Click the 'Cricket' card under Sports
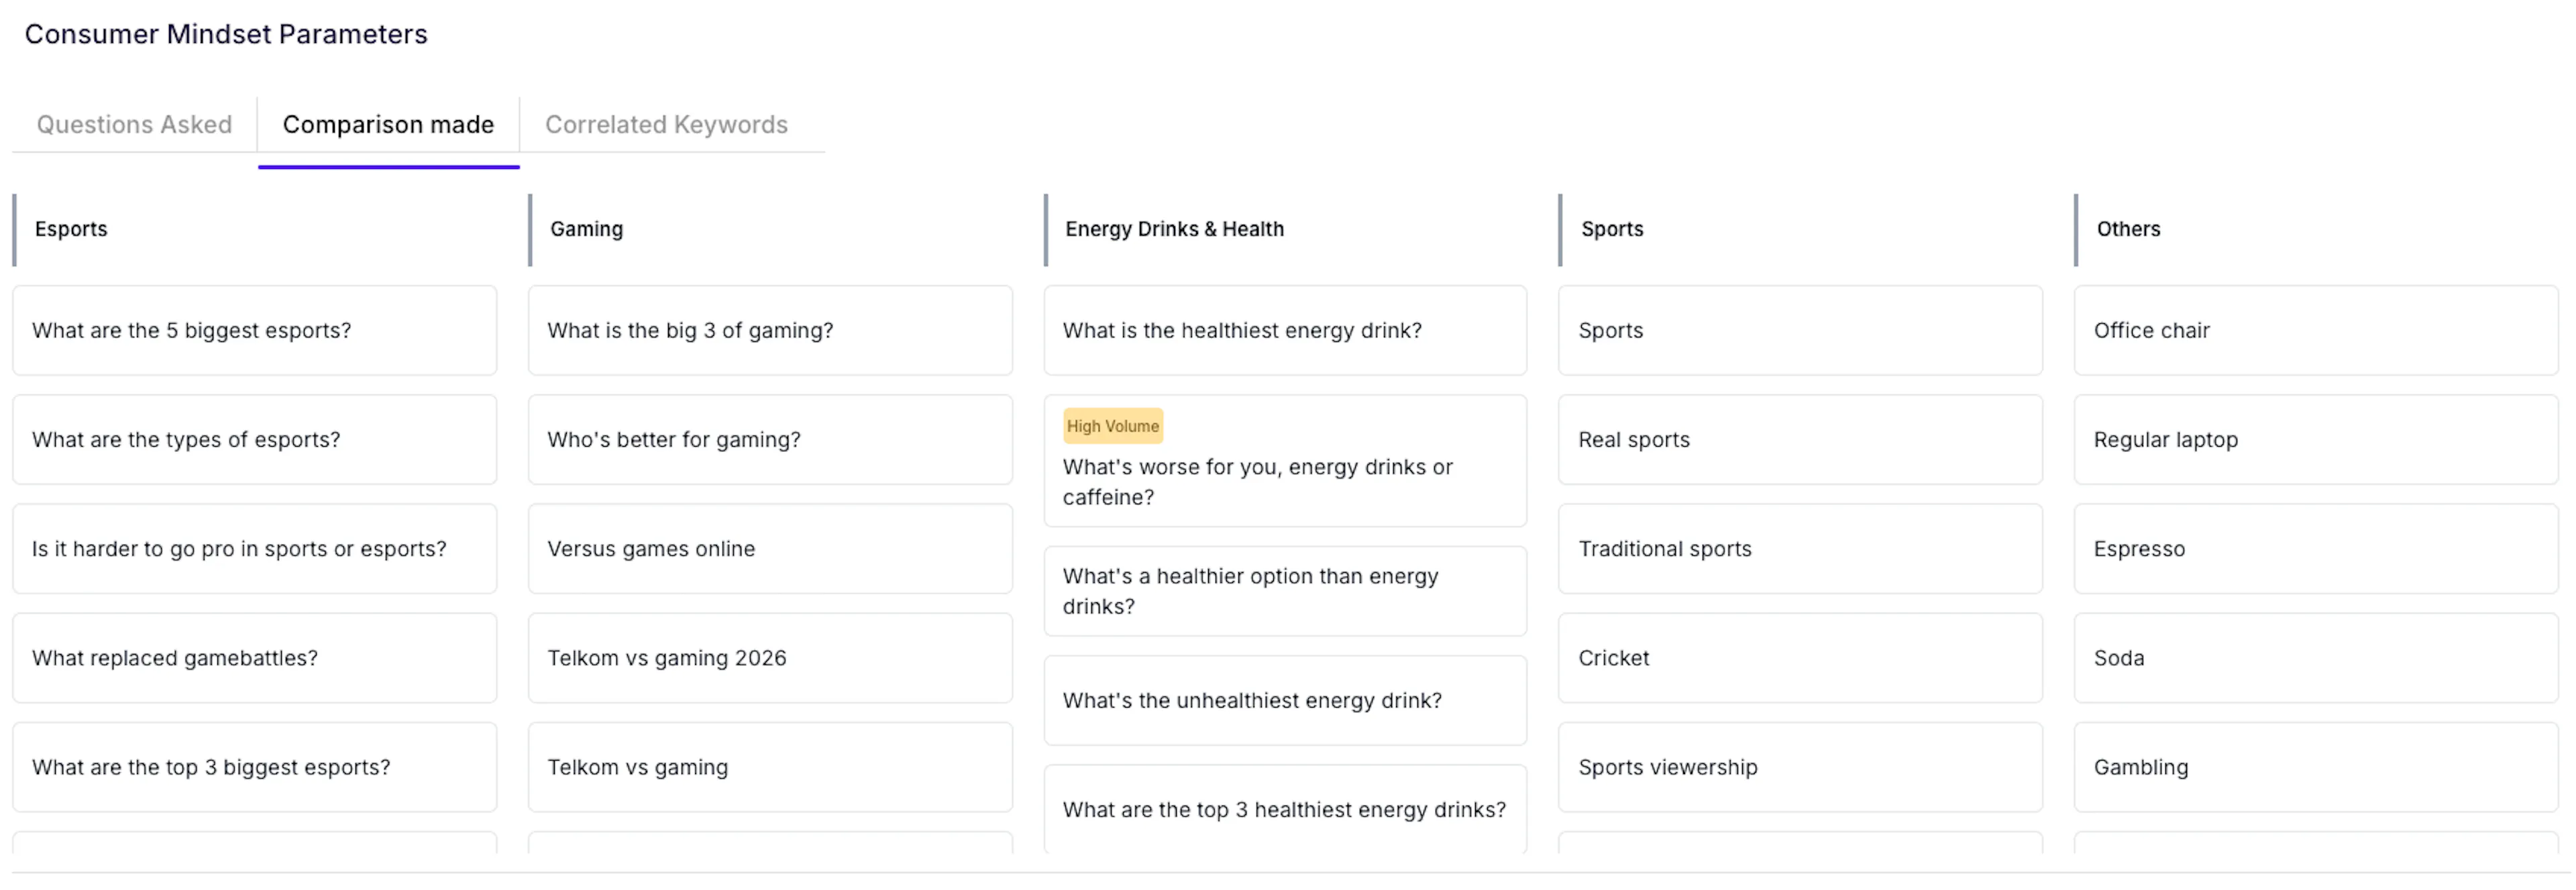 click(x=1800, y=658)
